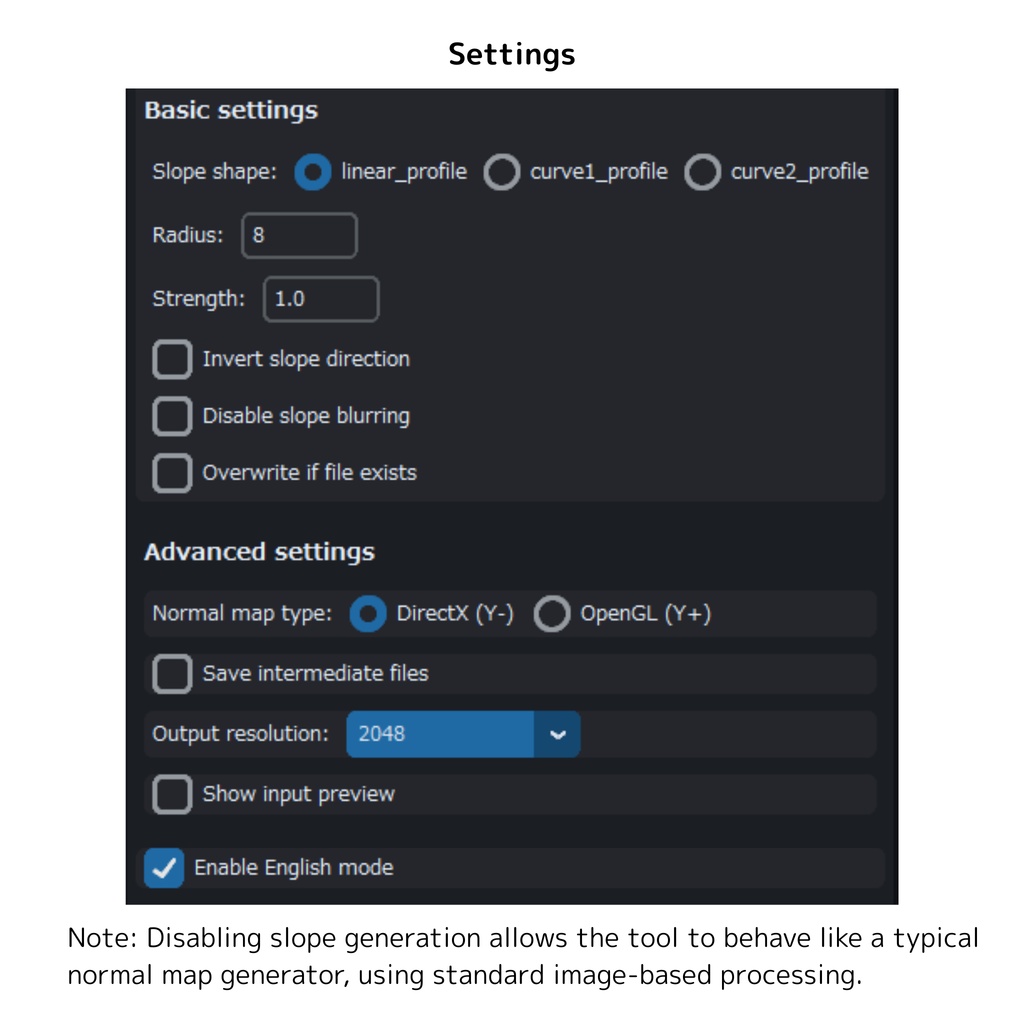Click the Basic settings section header
This screenshot has width=1024, height=1024.
click(231, 111)
